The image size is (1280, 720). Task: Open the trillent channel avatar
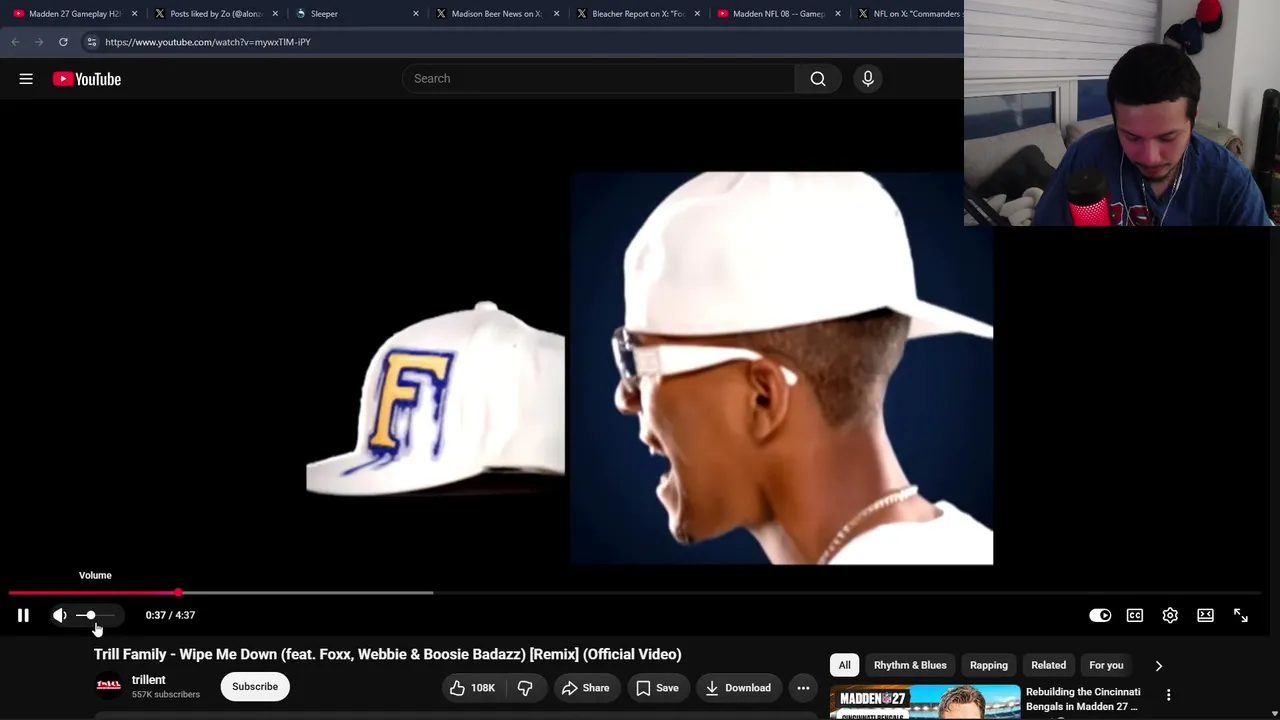point(108,685)
